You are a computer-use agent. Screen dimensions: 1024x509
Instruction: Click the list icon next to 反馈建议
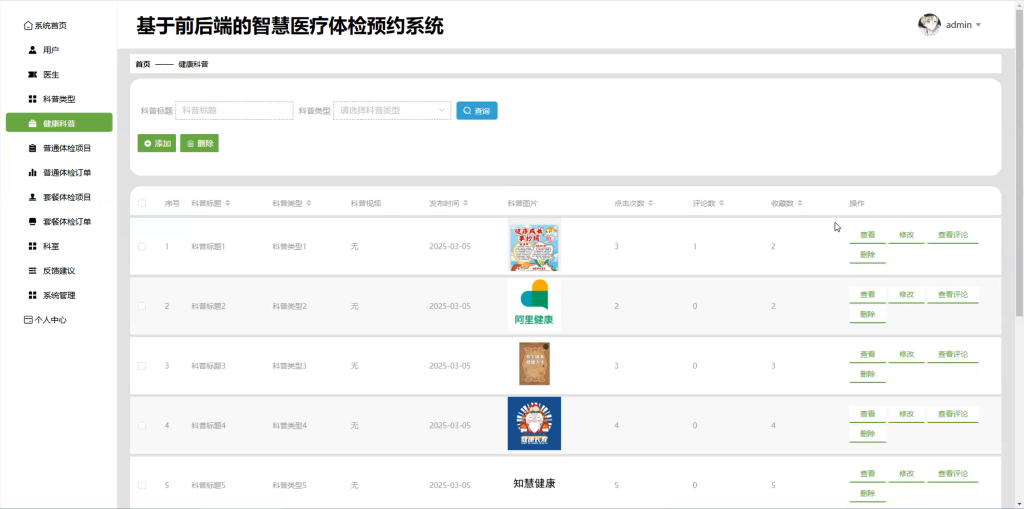[x=33, y=271]
